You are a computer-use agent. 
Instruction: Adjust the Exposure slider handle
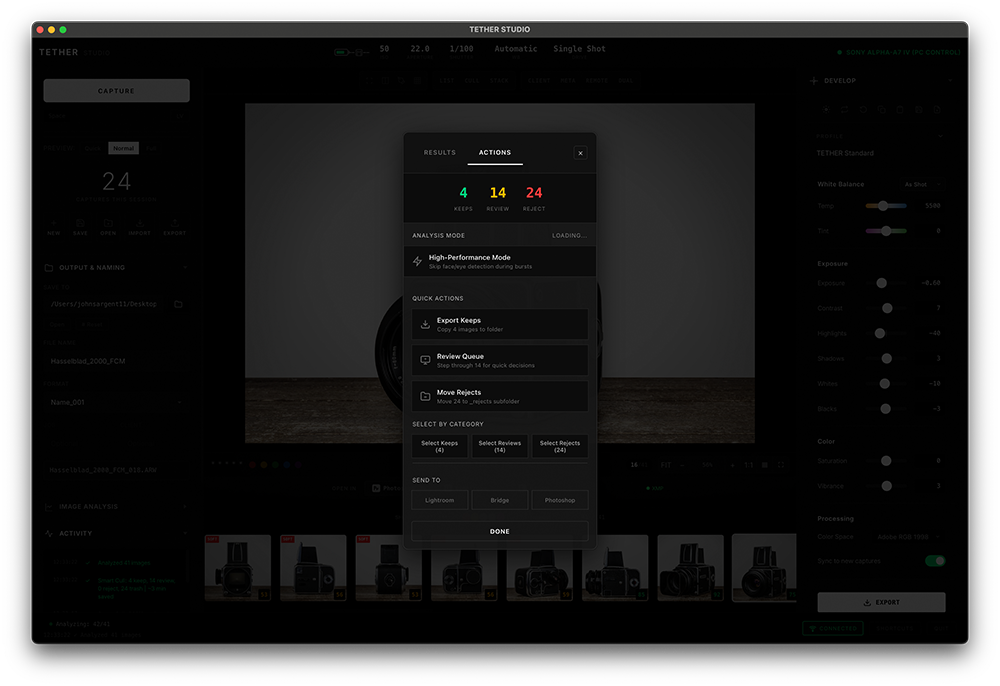(881, 283)
